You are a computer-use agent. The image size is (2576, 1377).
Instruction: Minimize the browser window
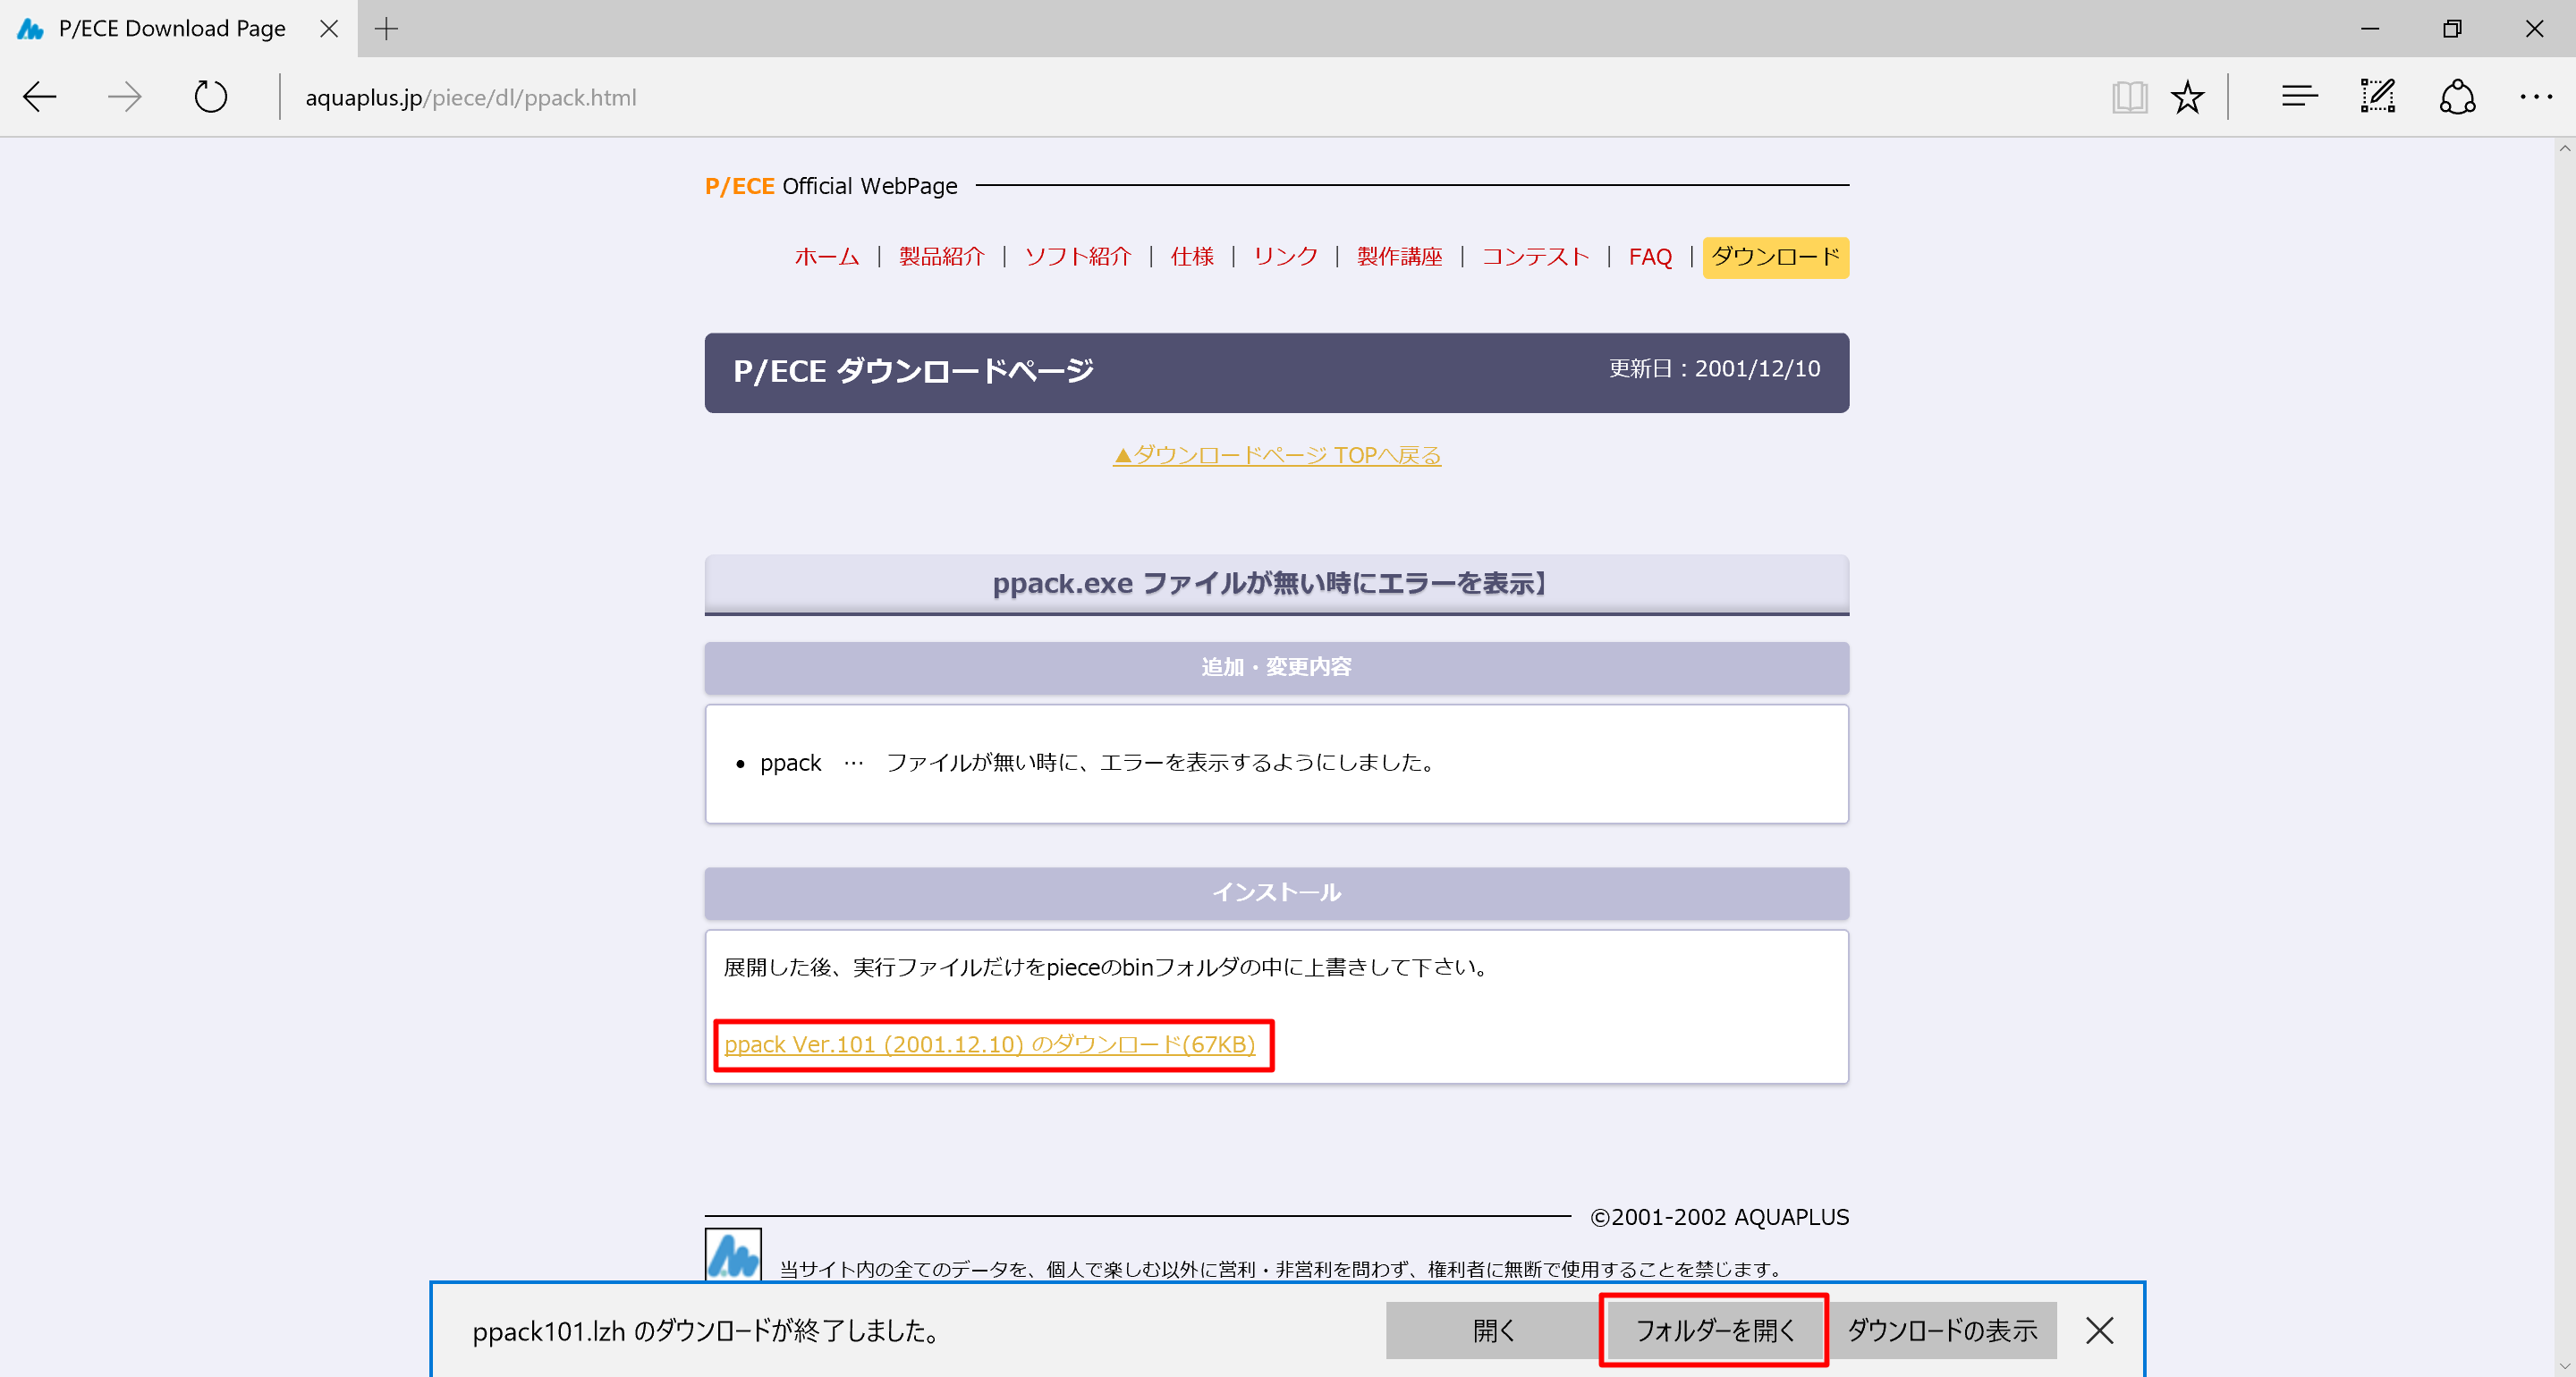(x=2369, y=29)
